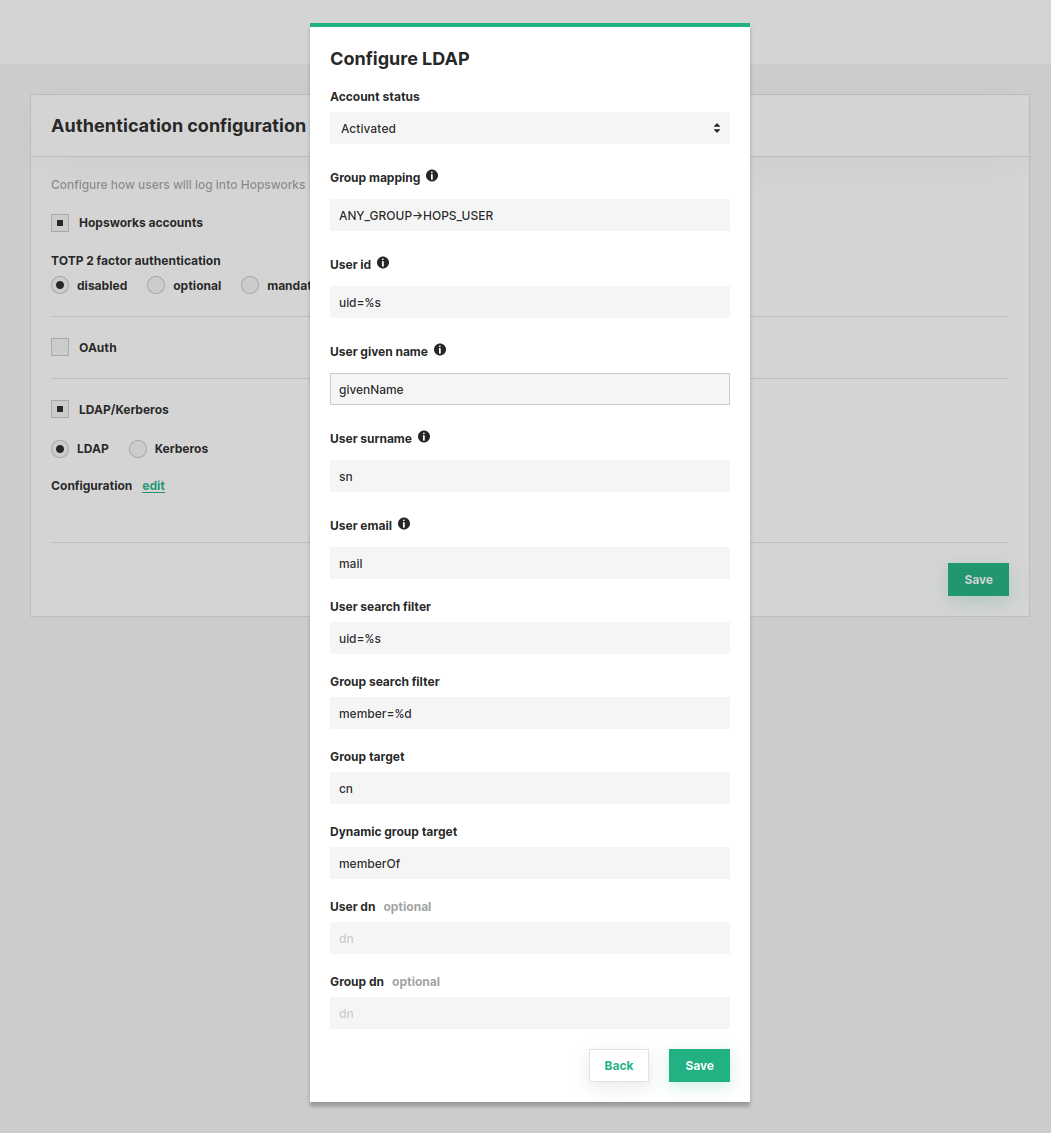The image size is (1051, 1133).
Task: Click the User email info icon
Action: point(404,523)
